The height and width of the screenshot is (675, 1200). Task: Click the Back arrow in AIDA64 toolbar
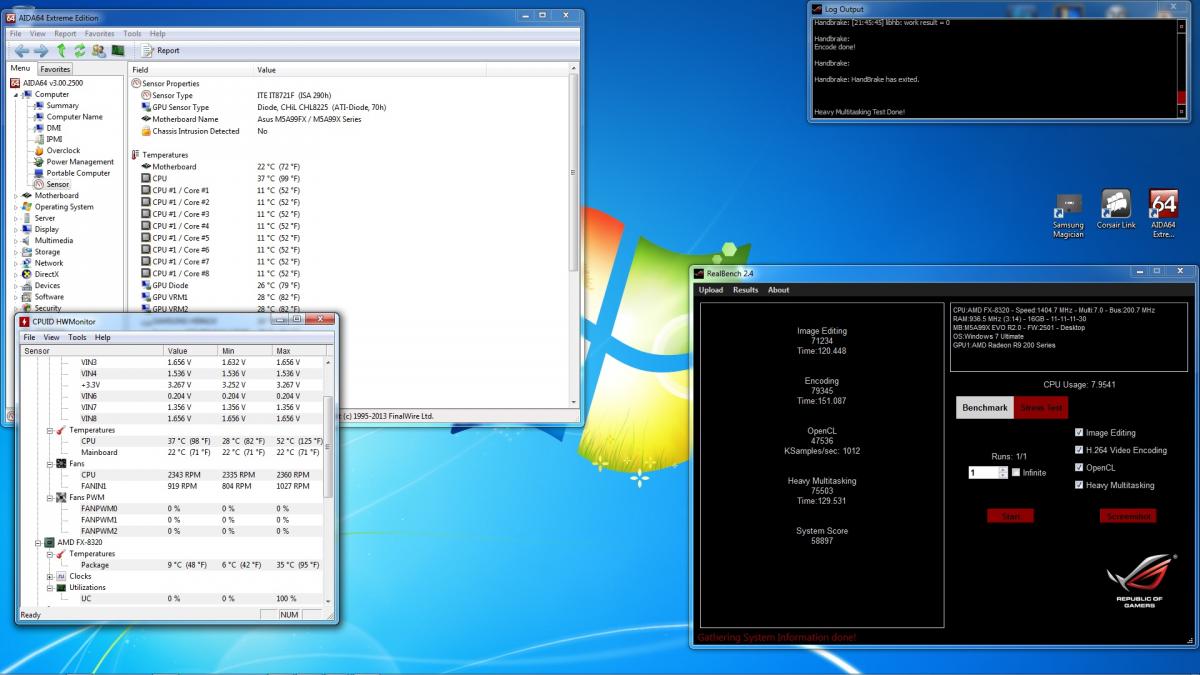22,50
